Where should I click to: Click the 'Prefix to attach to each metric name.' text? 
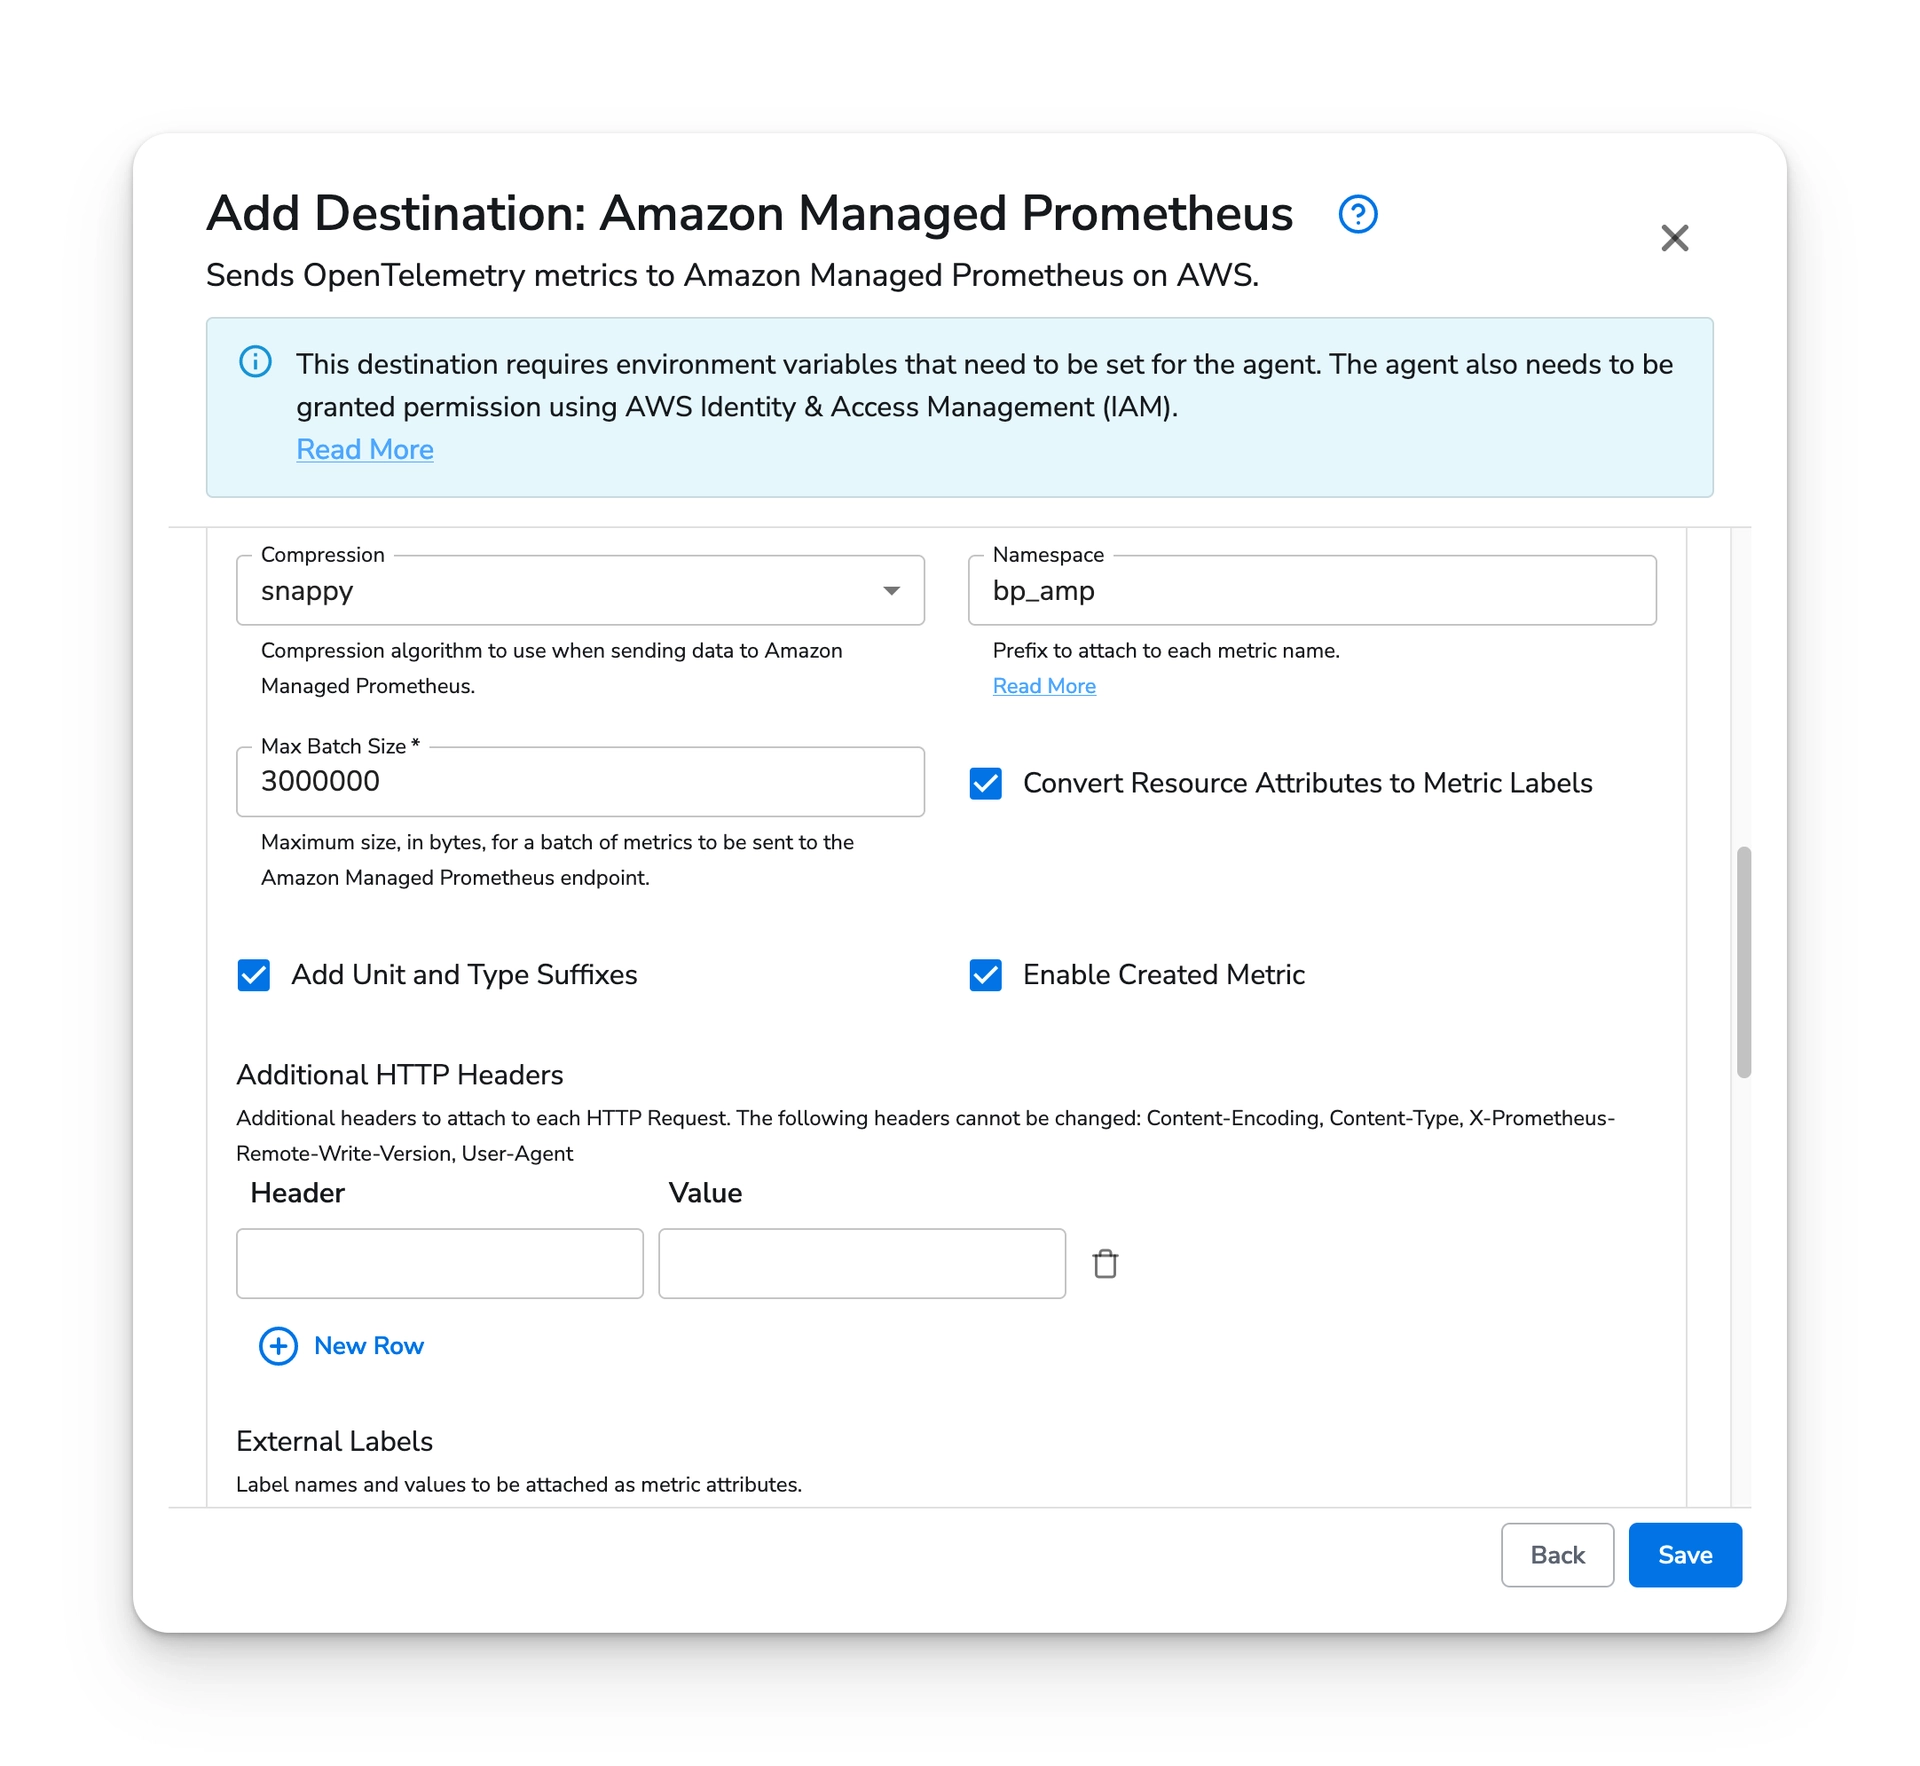tap(1166, 650)
